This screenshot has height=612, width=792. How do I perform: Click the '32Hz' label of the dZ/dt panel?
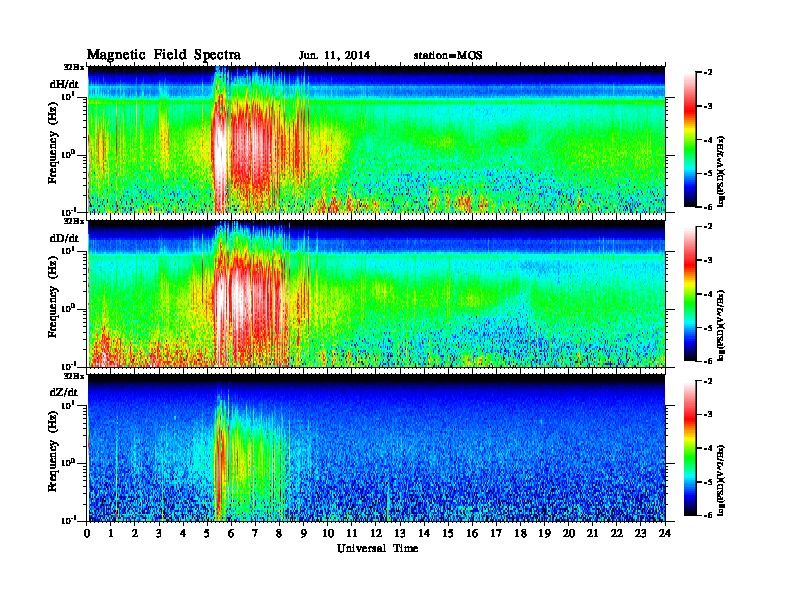(x=74, y=376)
